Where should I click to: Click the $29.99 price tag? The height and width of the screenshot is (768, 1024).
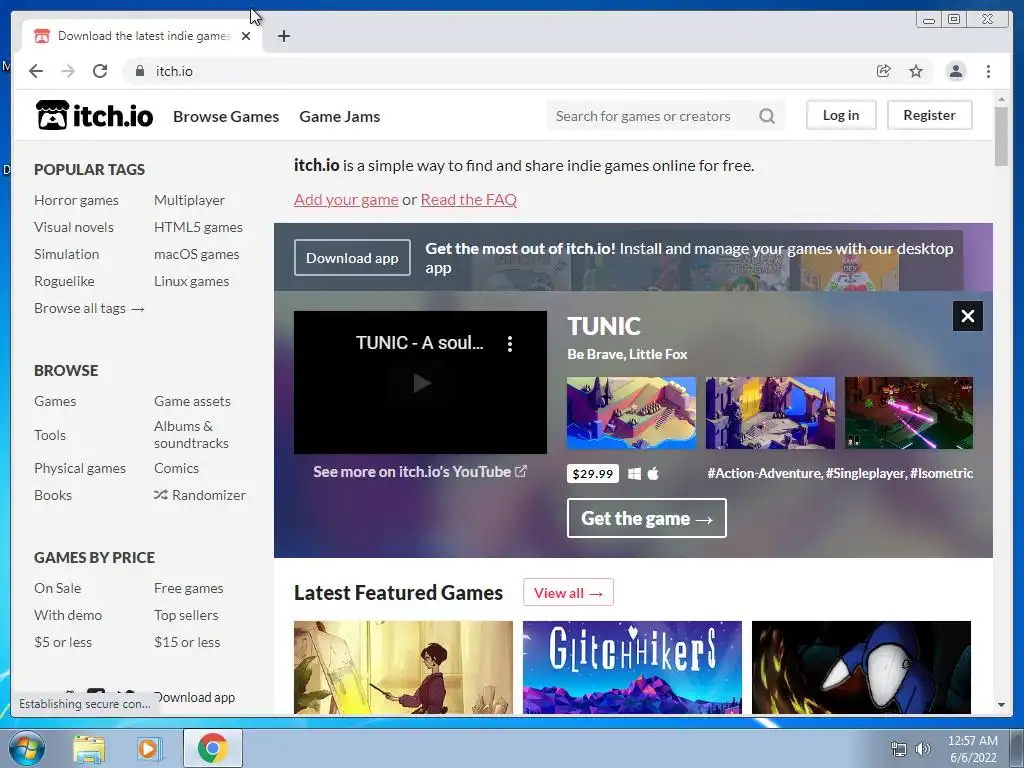592,473
